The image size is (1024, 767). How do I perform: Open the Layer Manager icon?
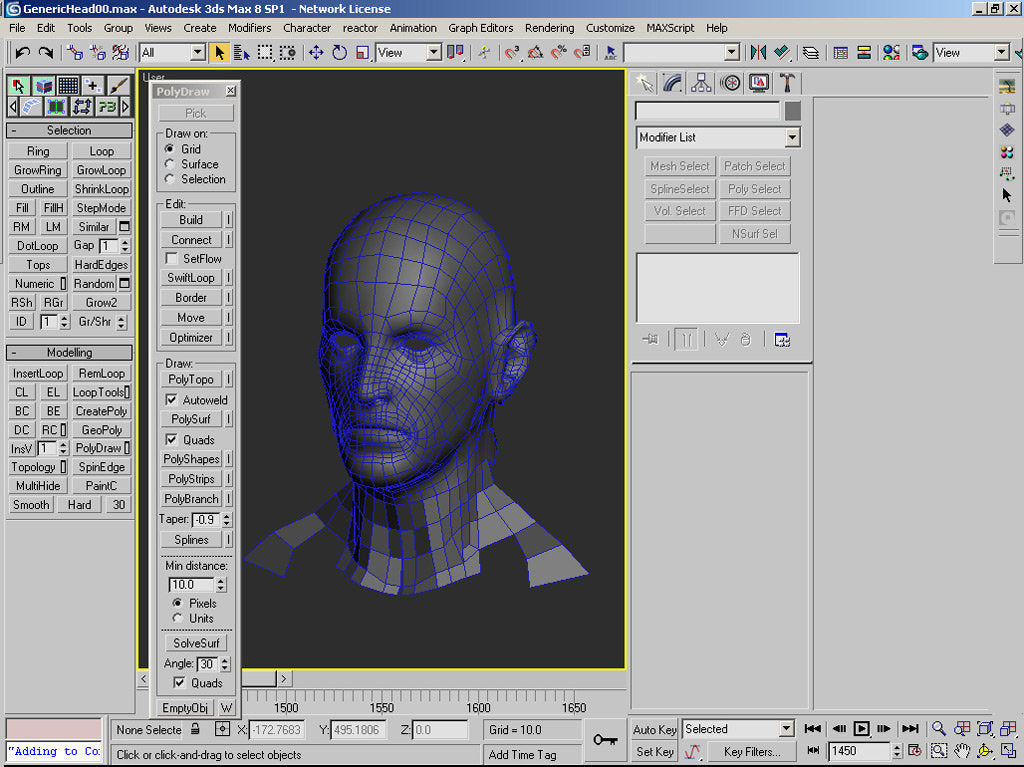tap(811, 52)
